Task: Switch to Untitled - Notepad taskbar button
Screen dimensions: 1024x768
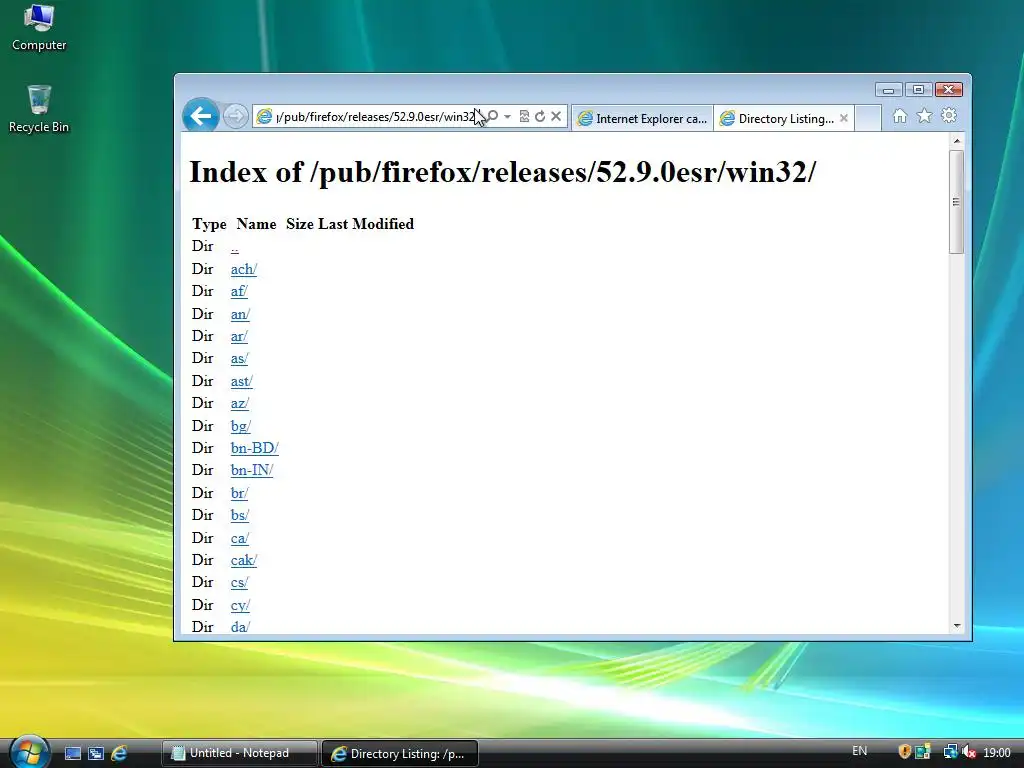Action: point(240,753)
